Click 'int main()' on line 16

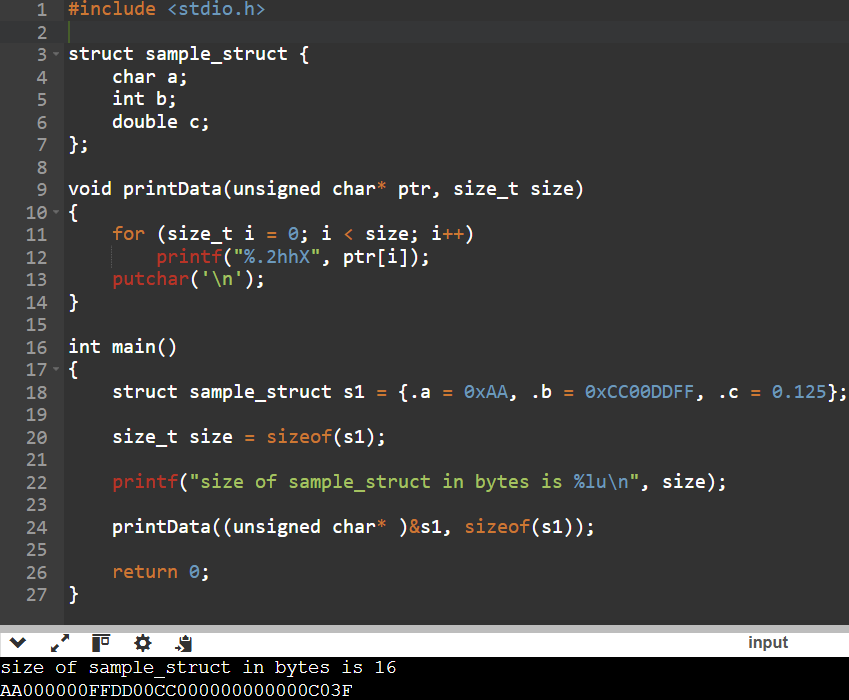pos(122,347)
